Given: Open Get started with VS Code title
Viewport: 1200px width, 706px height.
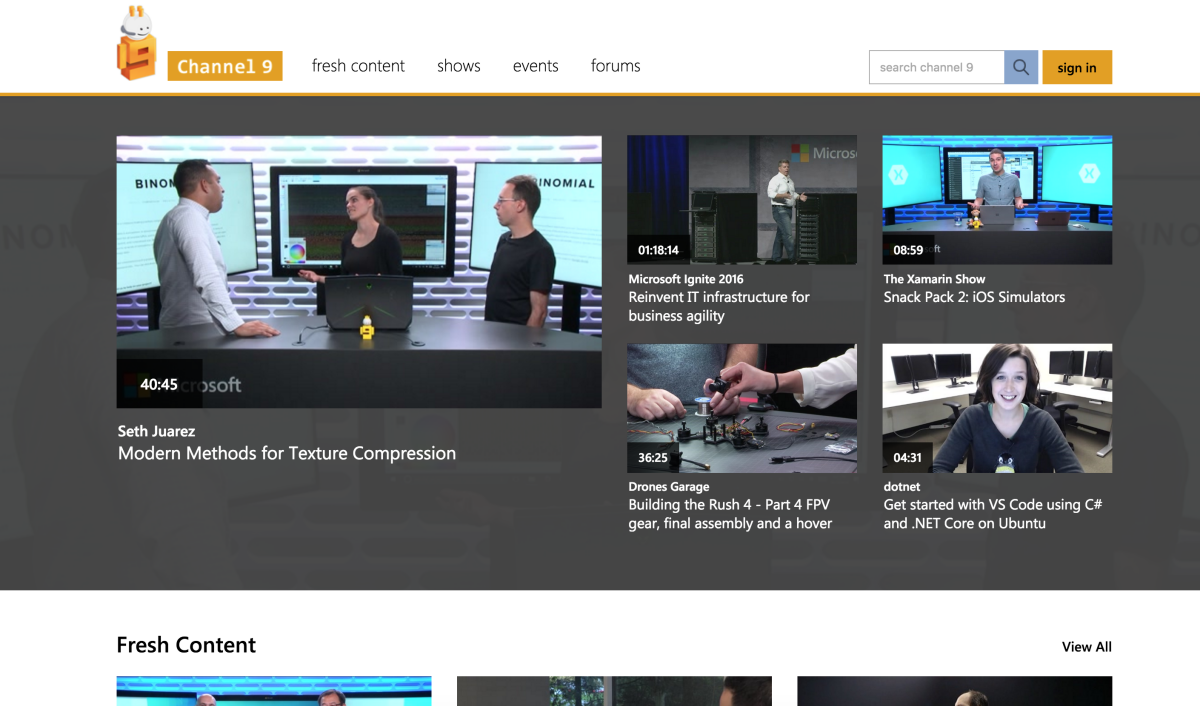Looking at the screenshot, I should coord(993,514).
